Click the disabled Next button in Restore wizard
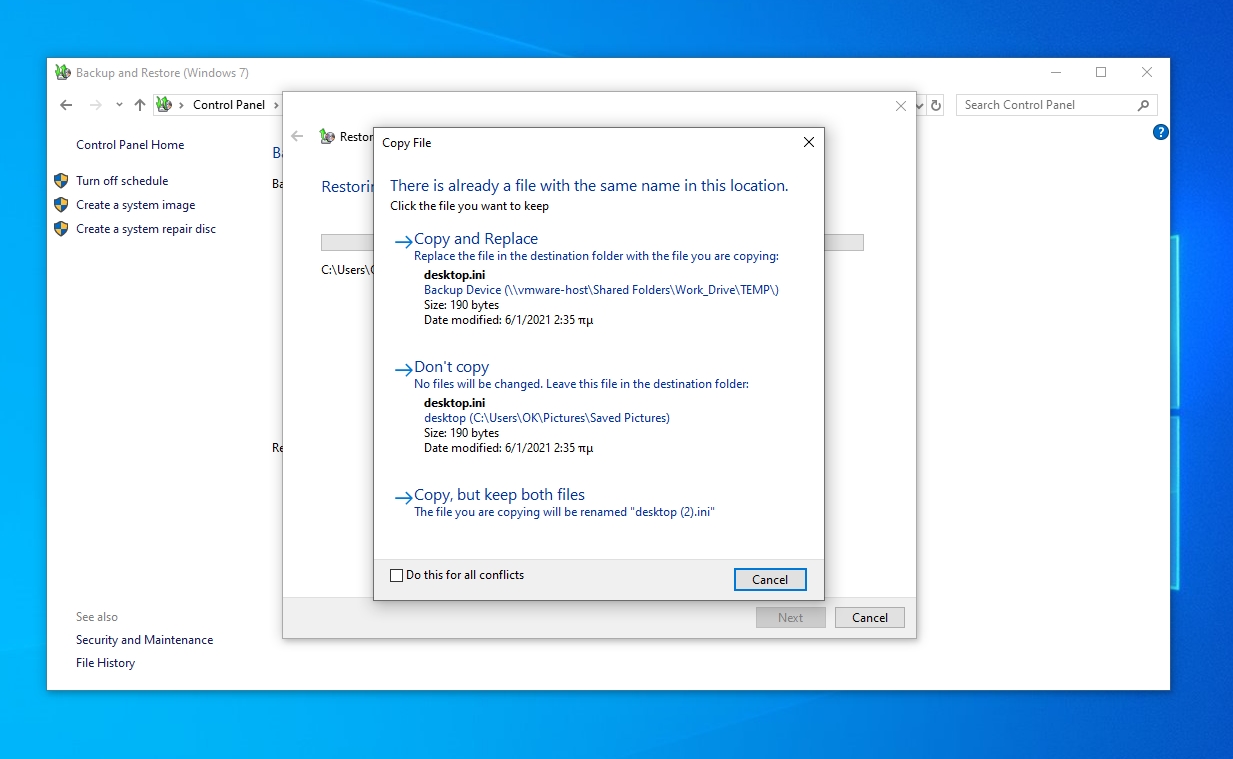 [x=791, y=617]
